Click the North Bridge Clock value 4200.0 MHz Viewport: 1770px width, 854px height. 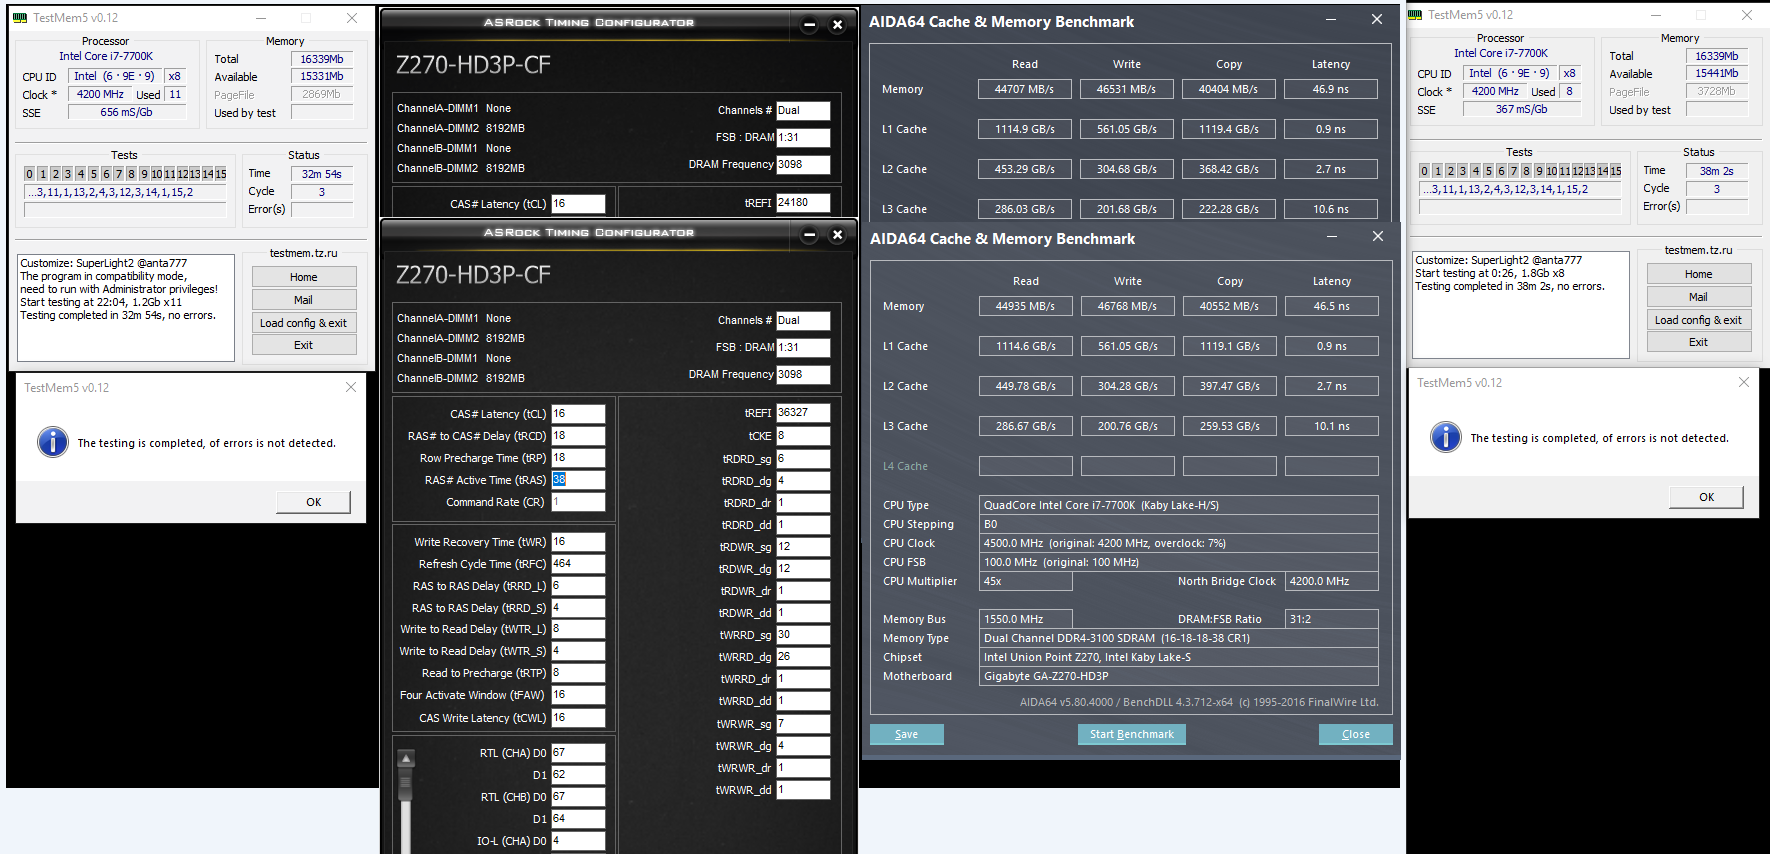pos(1332,581)
